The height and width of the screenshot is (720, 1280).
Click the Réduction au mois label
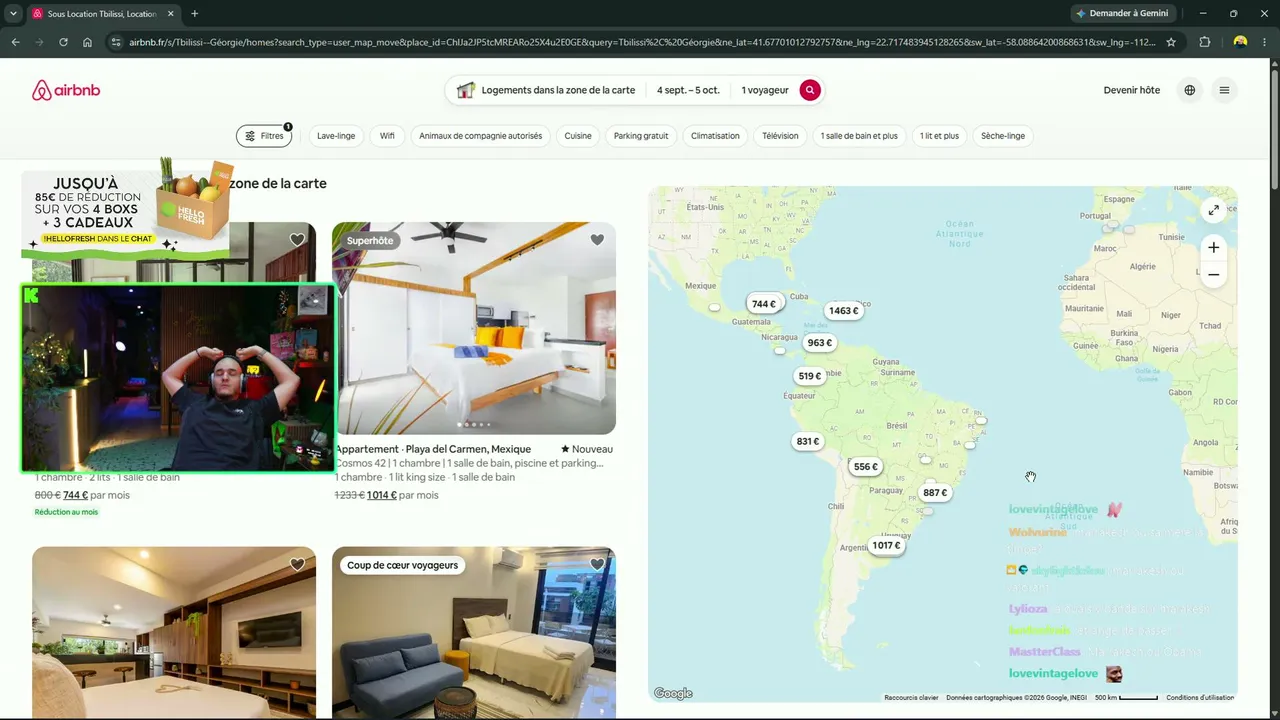66,512
